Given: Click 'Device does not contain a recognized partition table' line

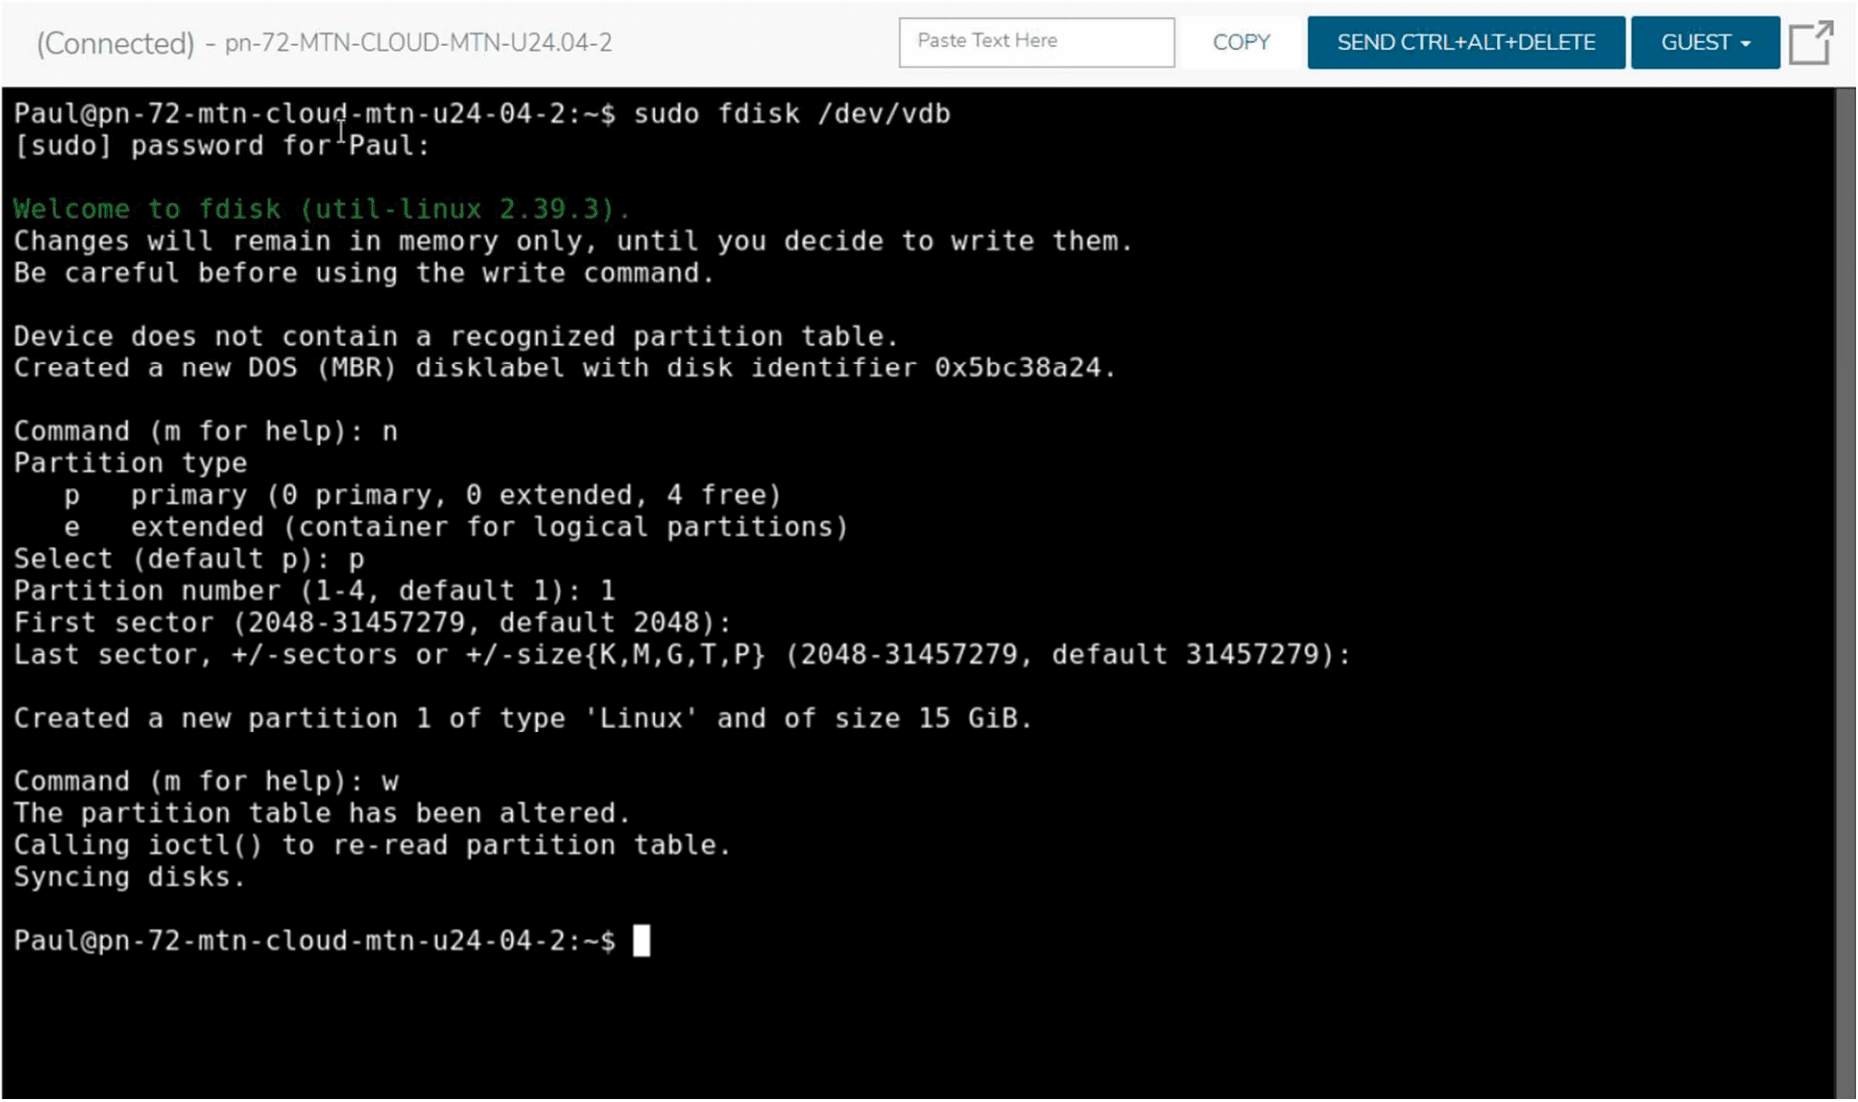Looking at the screenshot, I should (x=456, y=336).
